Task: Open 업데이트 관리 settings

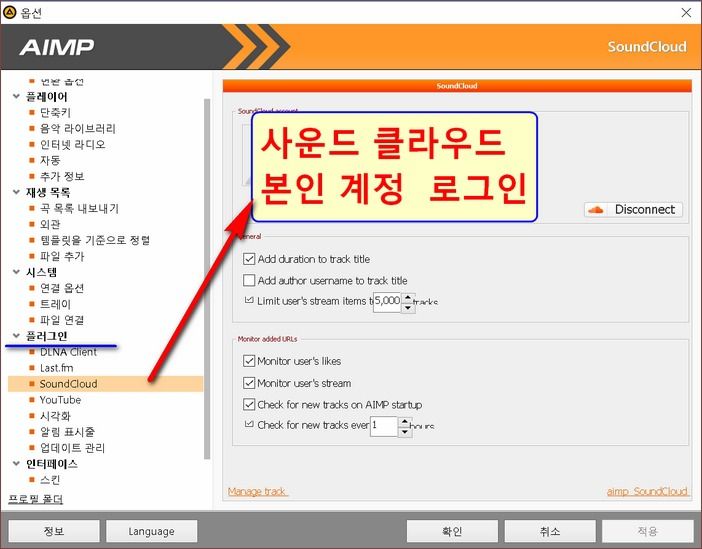Action: 72,448
